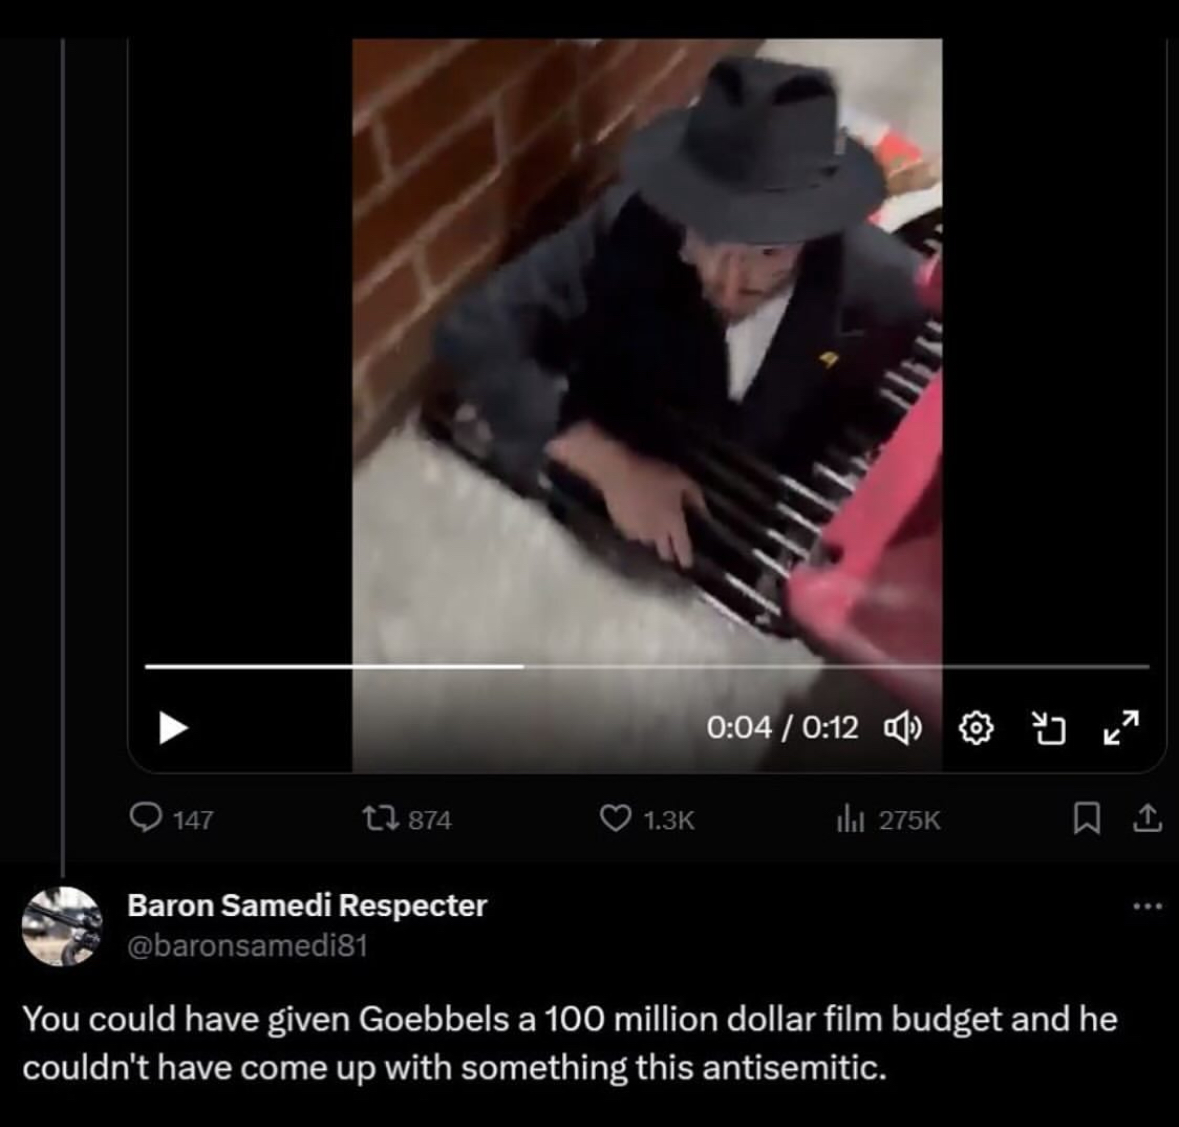
Task: Open video settings gear
Action: tap(976, 728)
